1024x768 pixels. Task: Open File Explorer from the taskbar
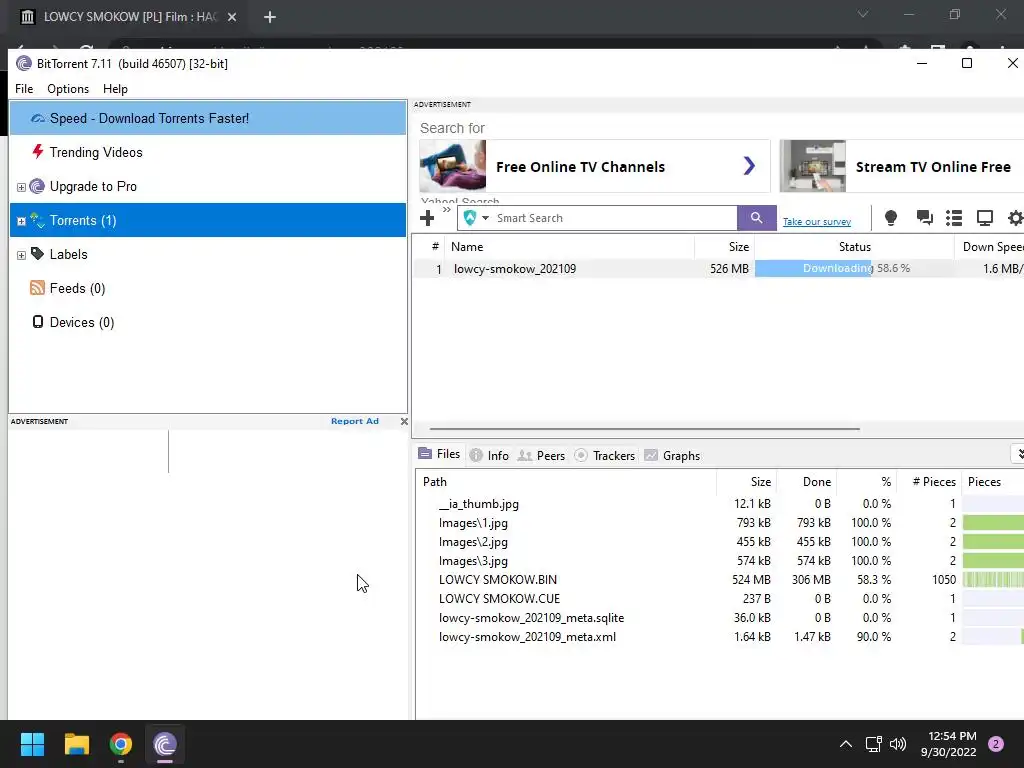click(76, 744)
